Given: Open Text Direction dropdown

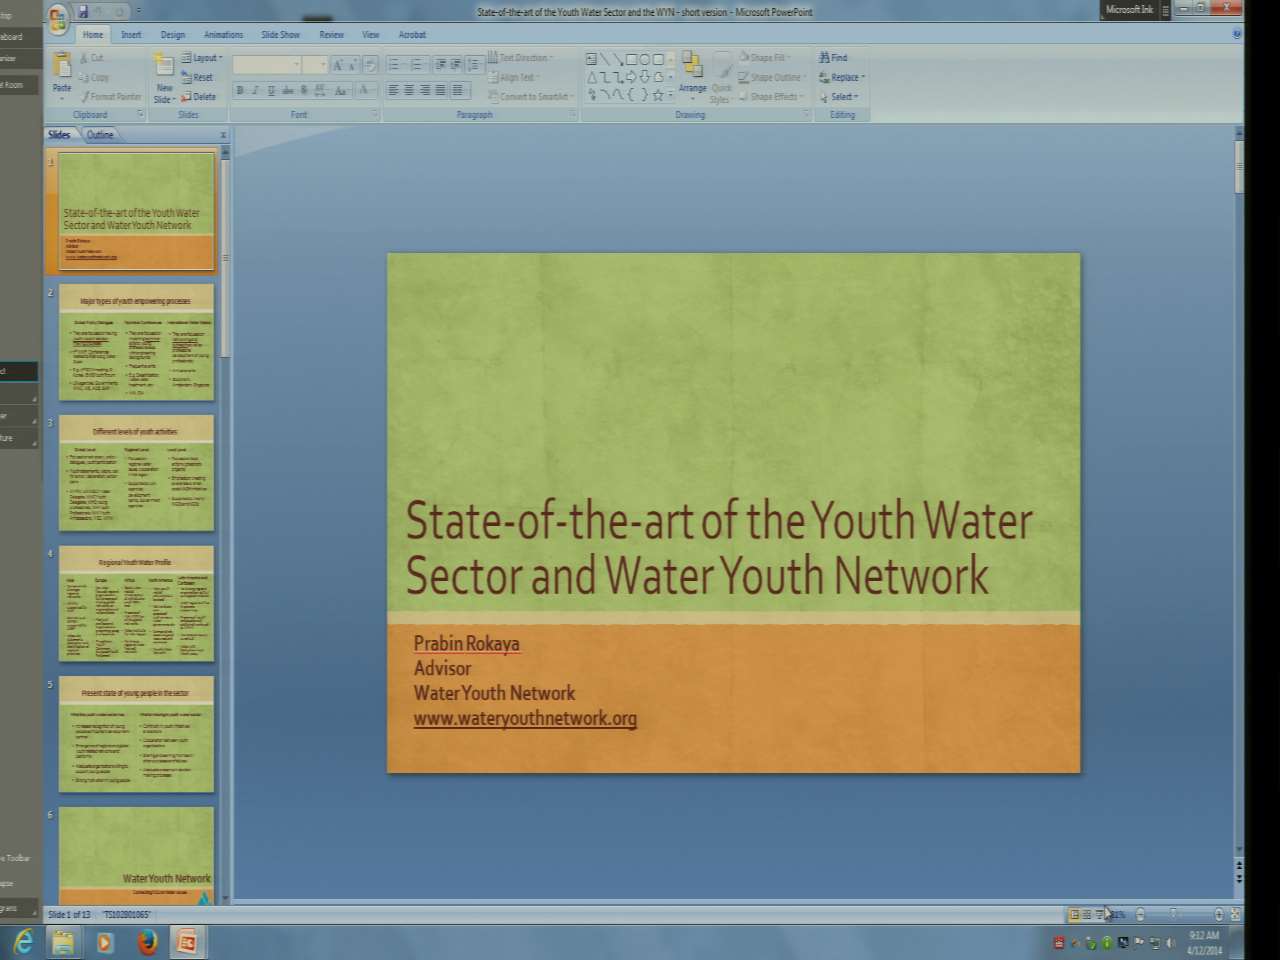Looking at the screenshot, I should (520, 58).
